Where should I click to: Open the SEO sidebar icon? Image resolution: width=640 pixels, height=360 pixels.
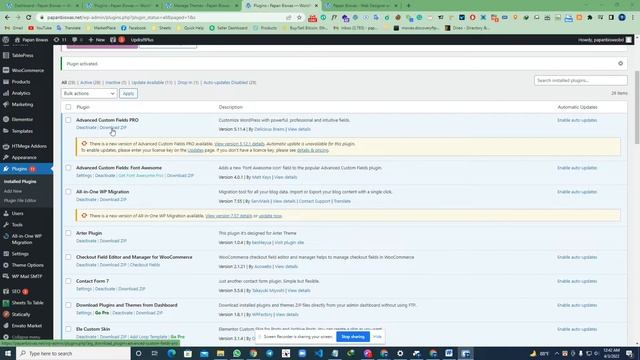(6, 291)
